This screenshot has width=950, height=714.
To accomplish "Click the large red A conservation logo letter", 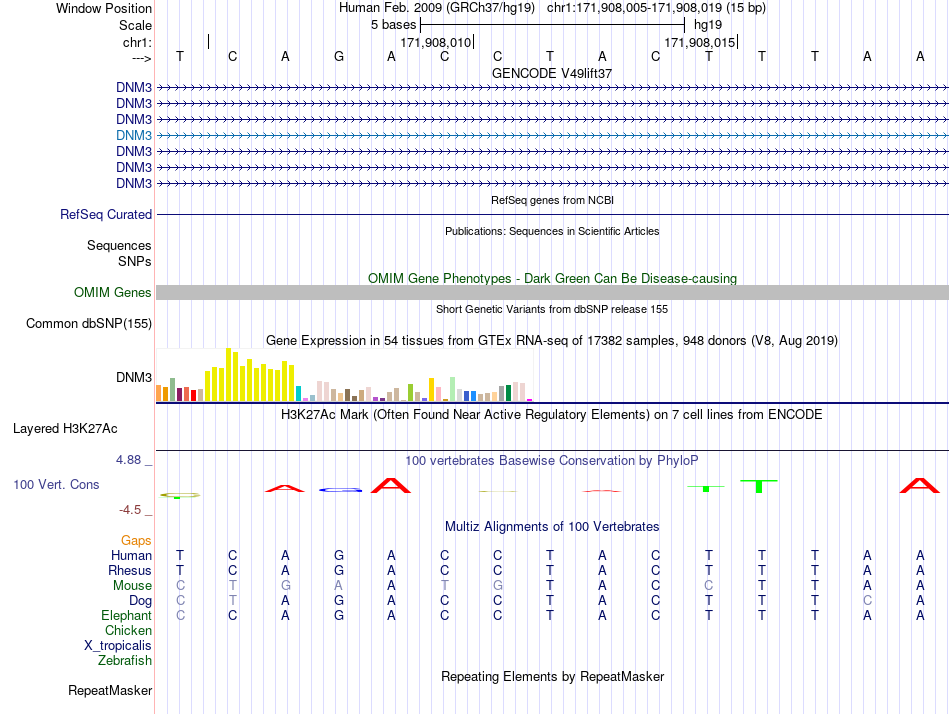I will click(x=391, y=485).
